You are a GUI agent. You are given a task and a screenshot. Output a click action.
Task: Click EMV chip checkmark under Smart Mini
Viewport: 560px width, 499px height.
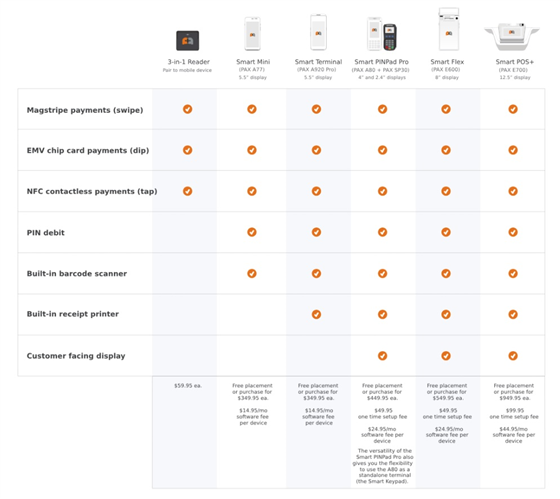pyautogui.click(x=252, y=150)
